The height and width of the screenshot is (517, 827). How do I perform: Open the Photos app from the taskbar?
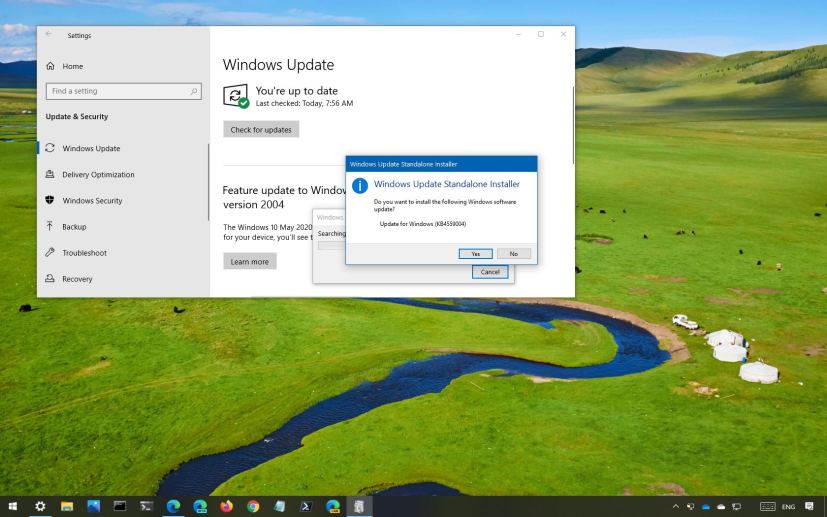click(93, 506)
